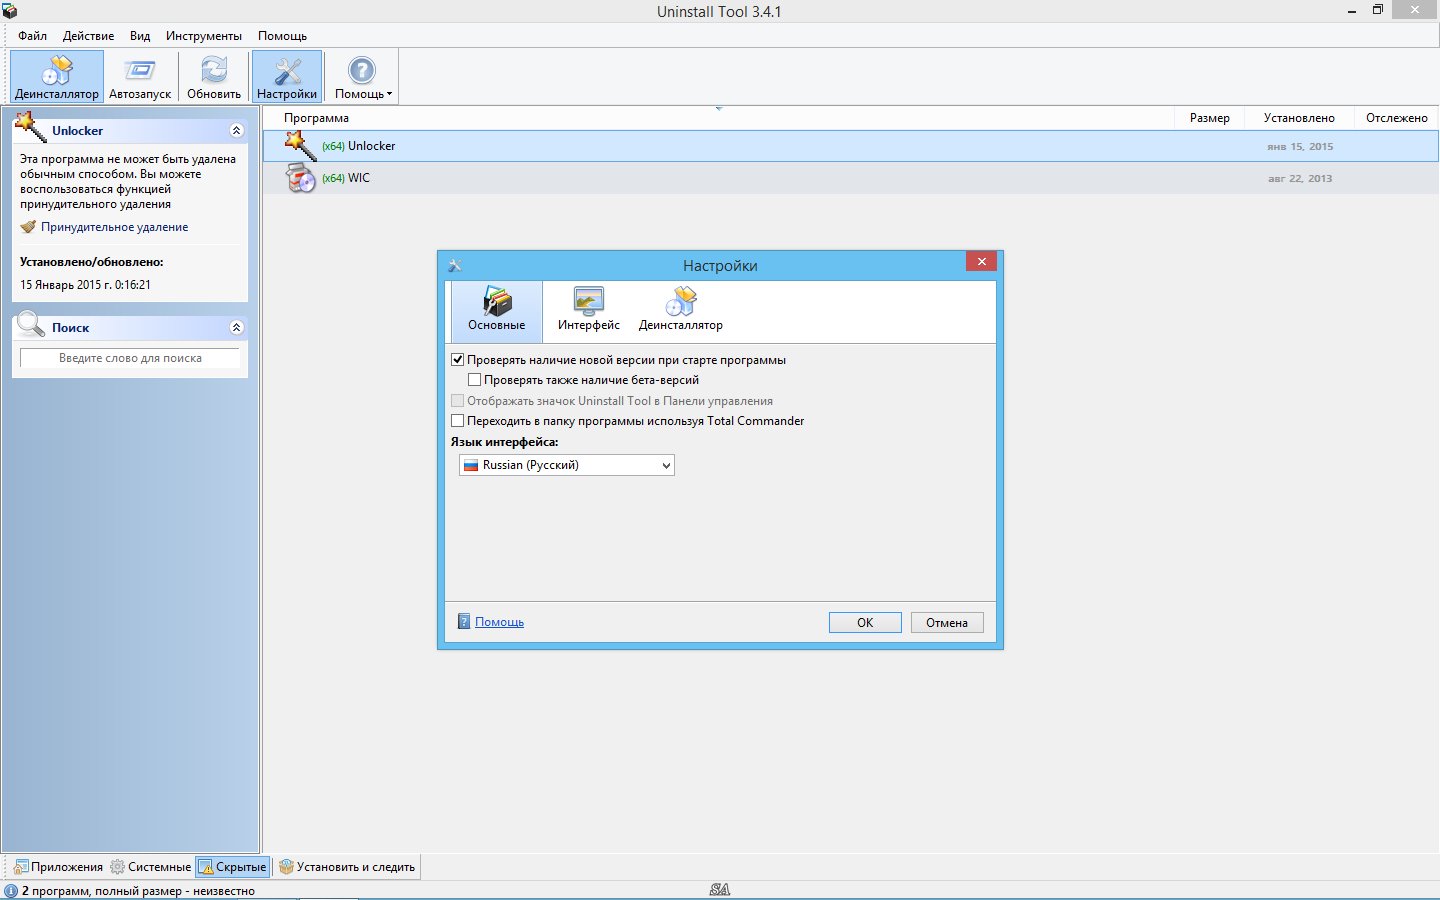
Task: Restore down the main window
Action: (x=1378, y=10)
